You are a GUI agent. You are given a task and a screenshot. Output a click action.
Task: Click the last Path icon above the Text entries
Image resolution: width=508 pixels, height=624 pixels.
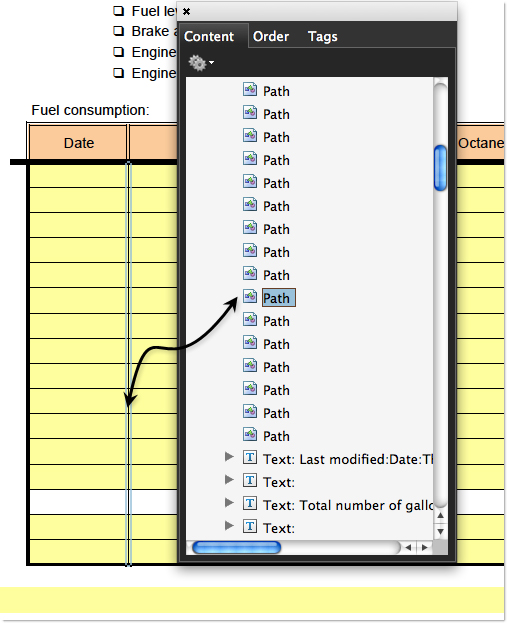tap(250, 435)
